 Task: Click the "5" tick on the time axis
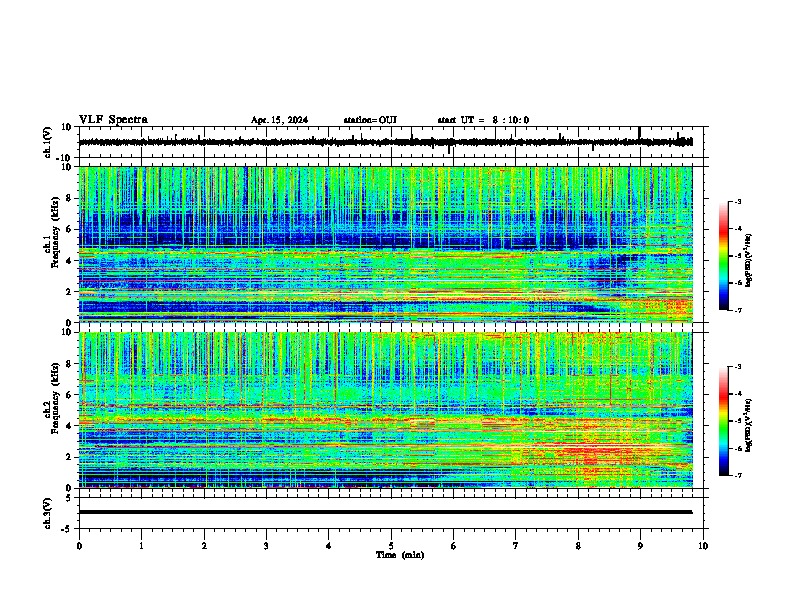[x=391, y=546]
